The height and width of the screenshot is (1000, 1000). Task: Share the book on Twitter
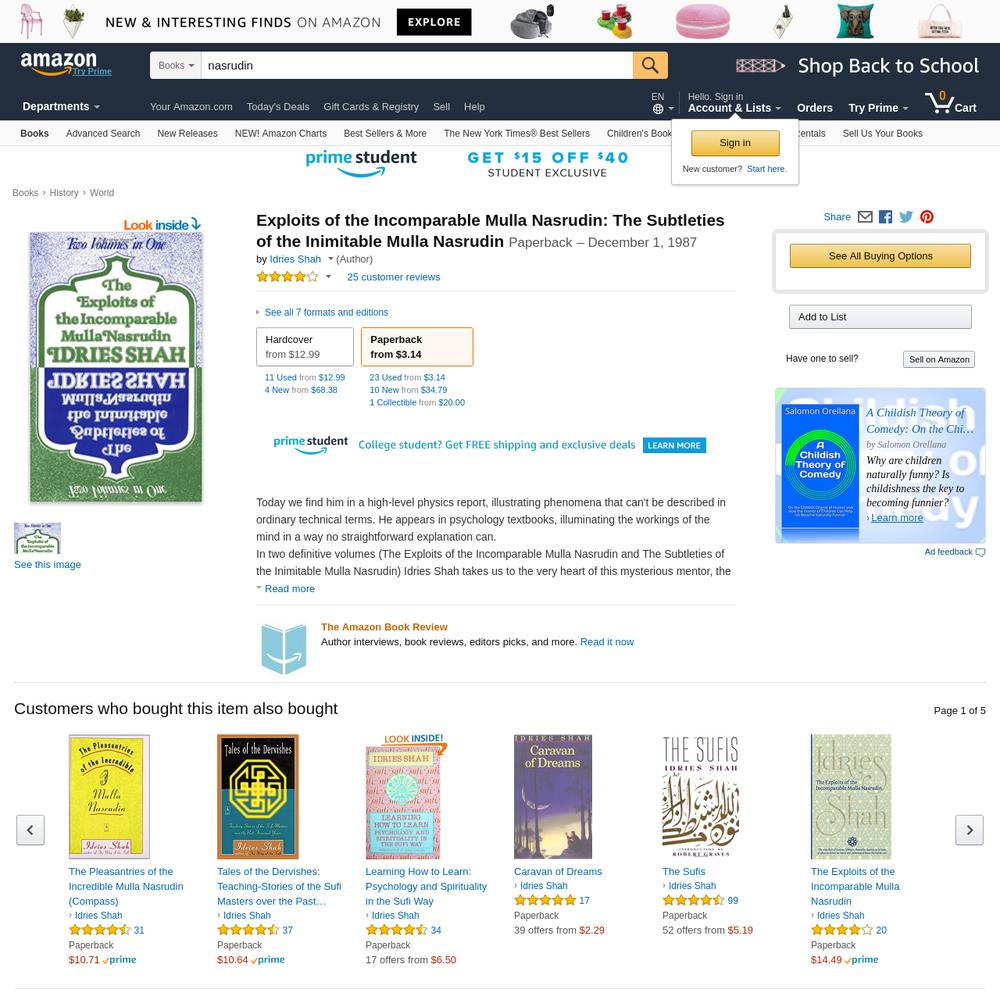[x=906, y=217]
